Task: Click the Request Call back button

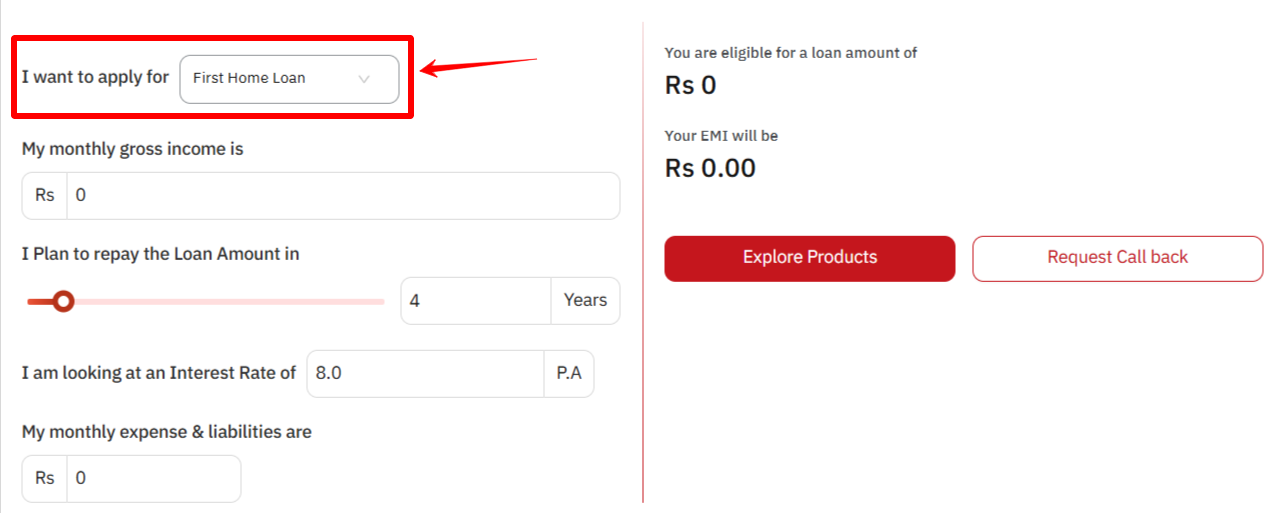Action: coord(1117,258)
